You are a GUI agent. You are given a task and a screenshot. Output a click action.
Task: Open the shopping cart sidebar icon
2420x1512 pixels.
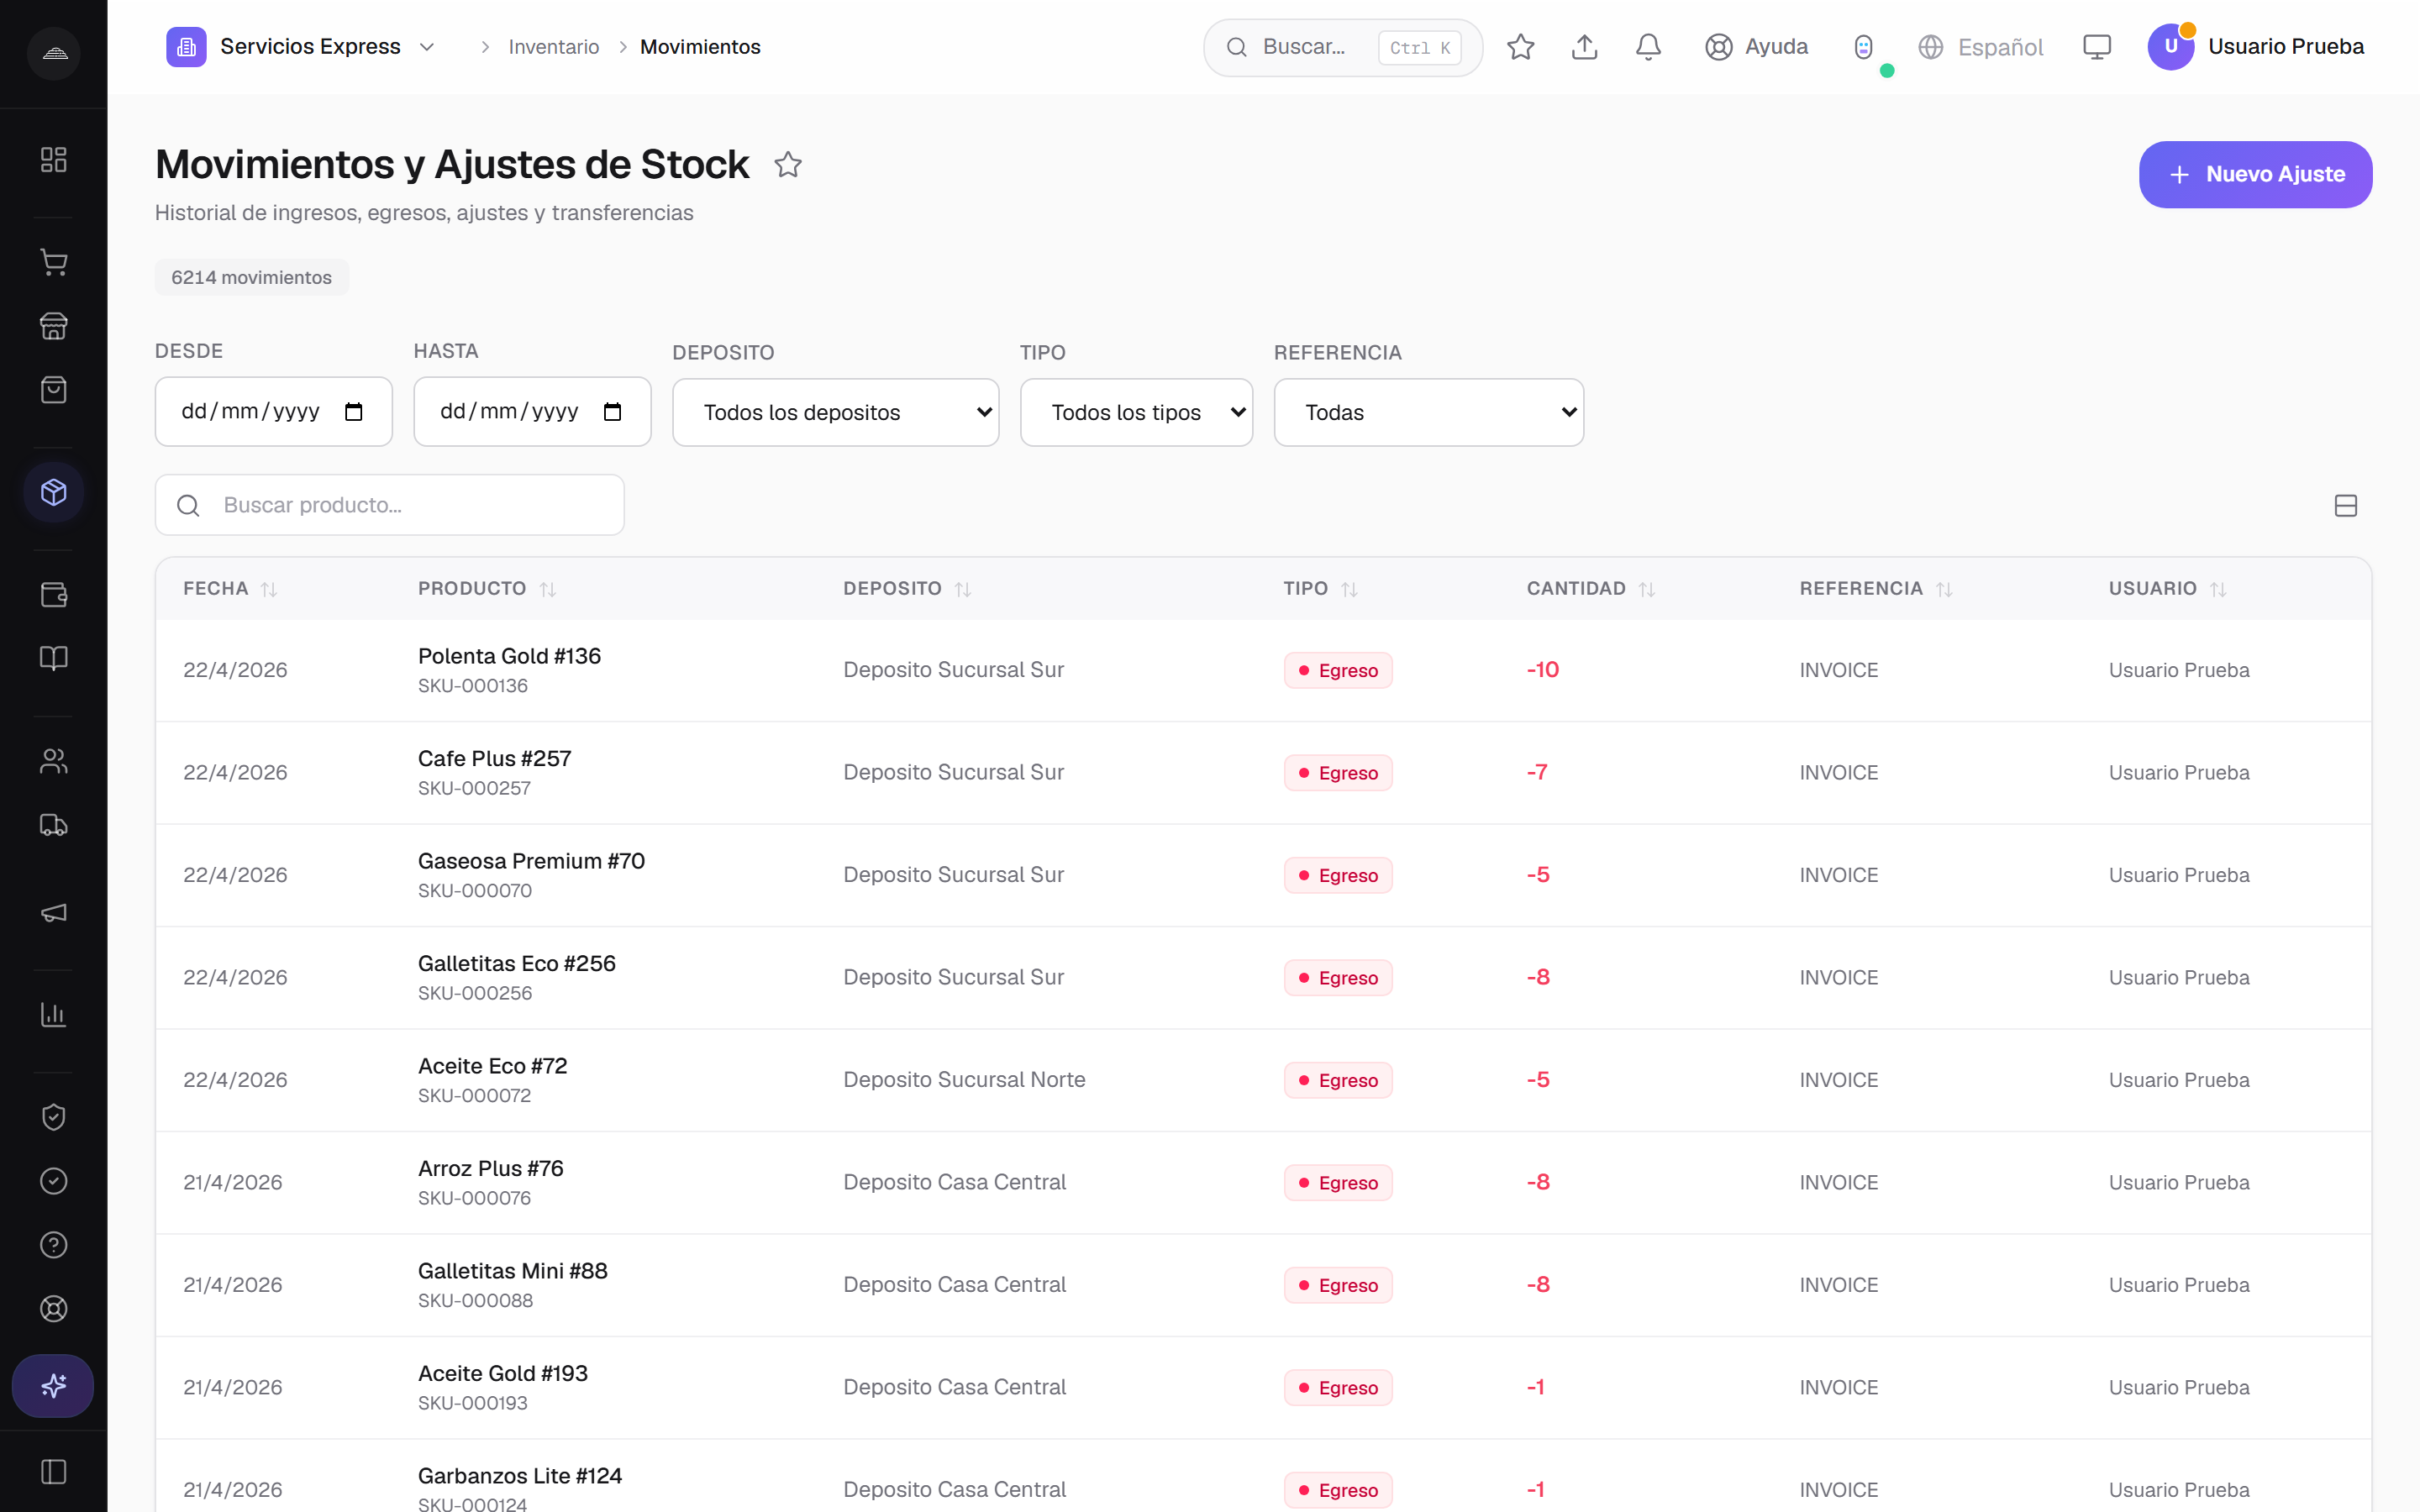click(54, 262)
